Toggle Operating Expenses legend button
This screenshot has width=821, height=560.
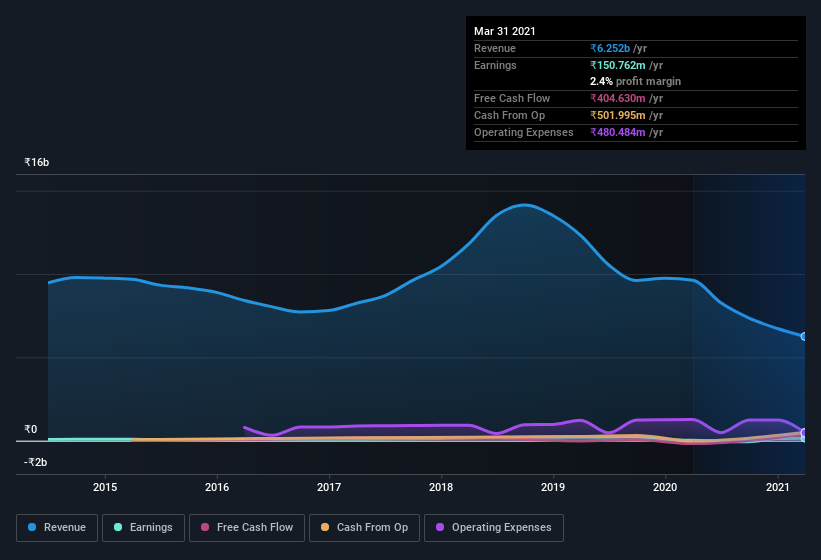click(x=494, y=528)
